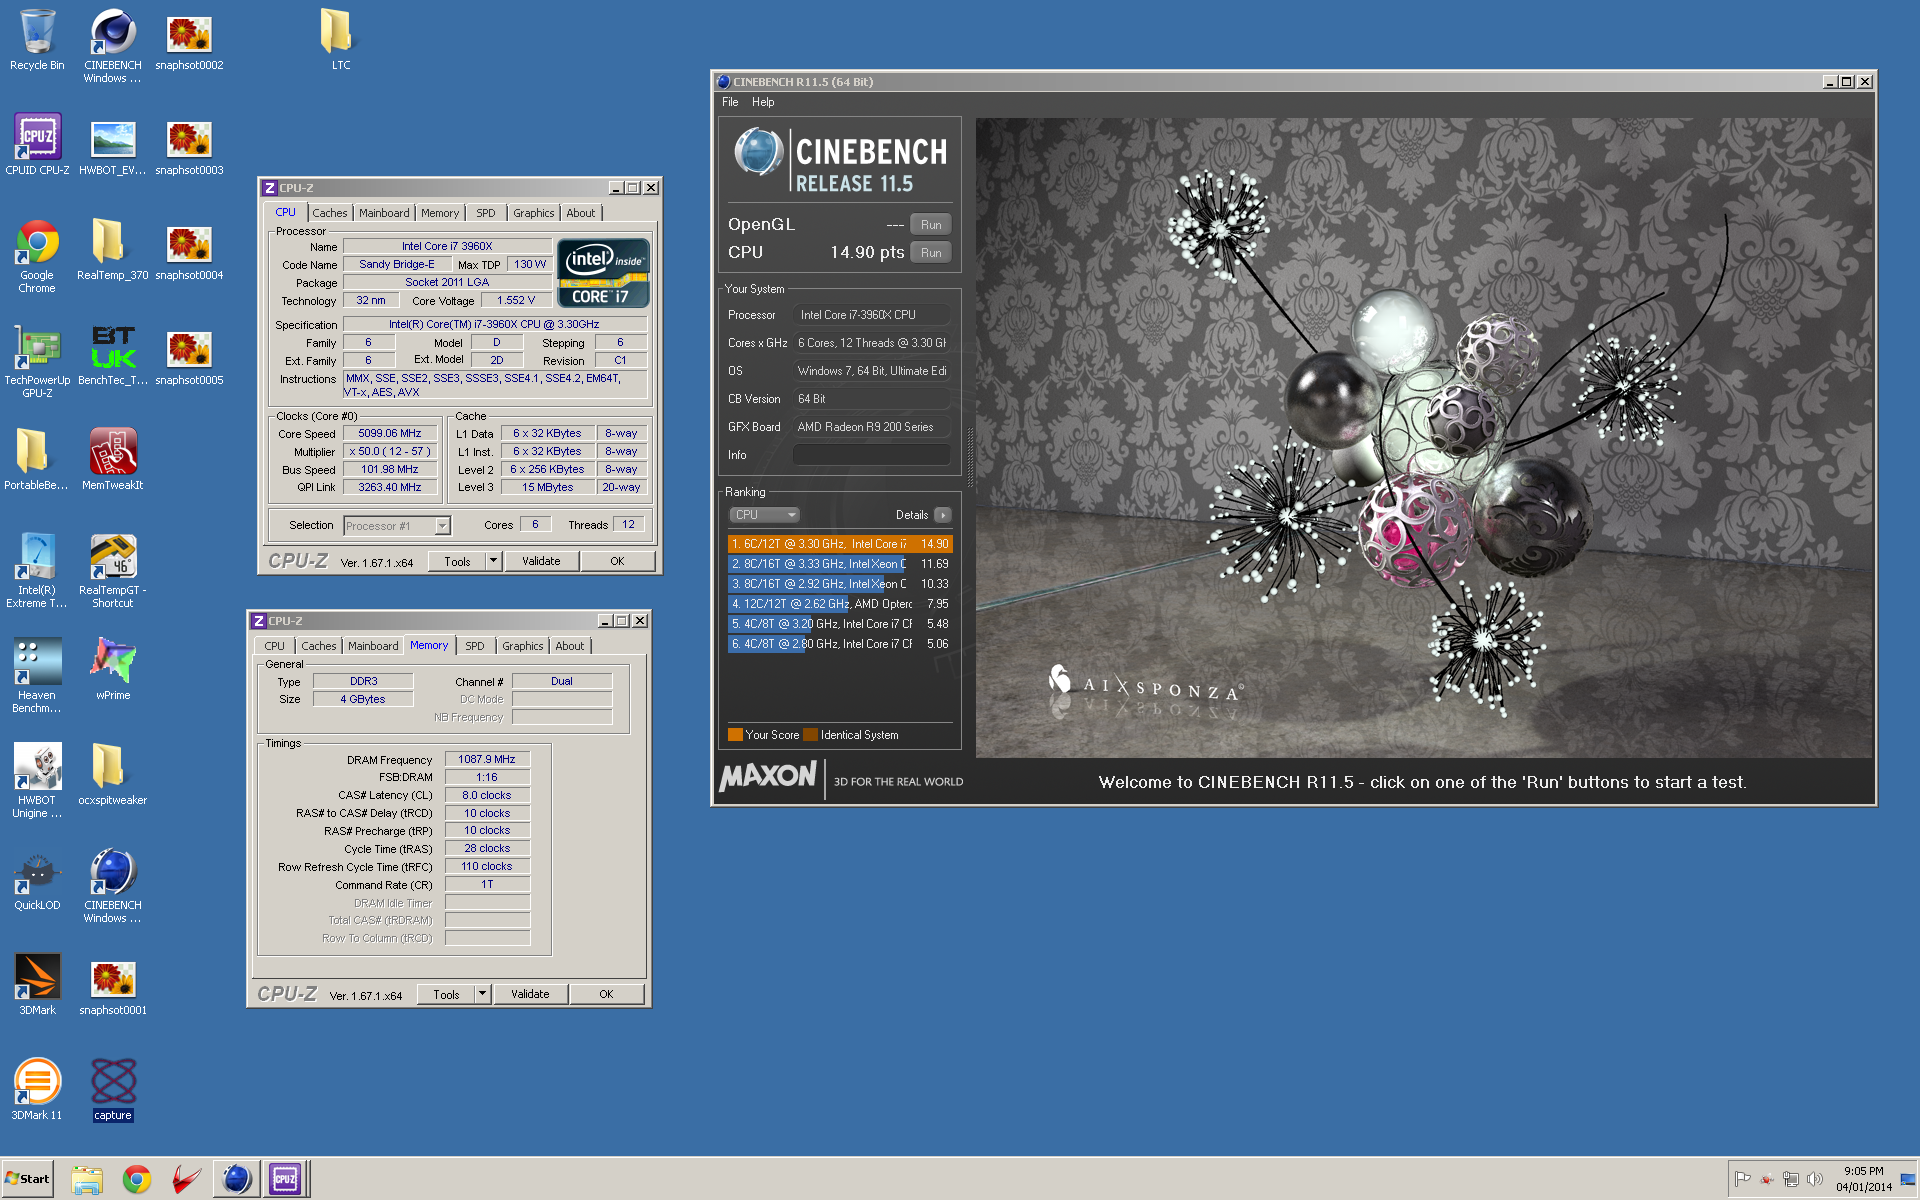Switch to Memory tab in upper CPU-Z window
This screenshot has width=1920, height=1200.
click(x=439, y=213)
